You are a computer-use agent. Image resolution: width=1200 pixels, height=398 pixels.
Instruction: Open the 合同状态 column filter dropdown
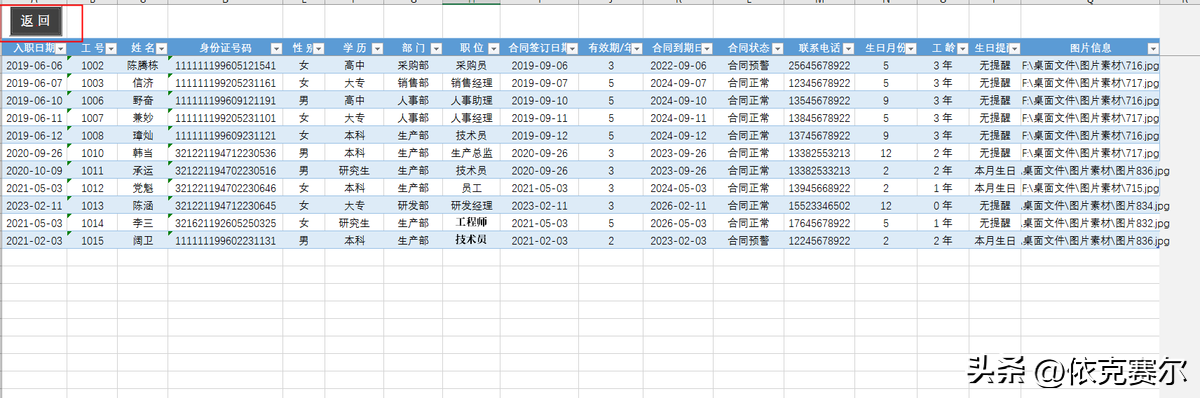(777, 48)
